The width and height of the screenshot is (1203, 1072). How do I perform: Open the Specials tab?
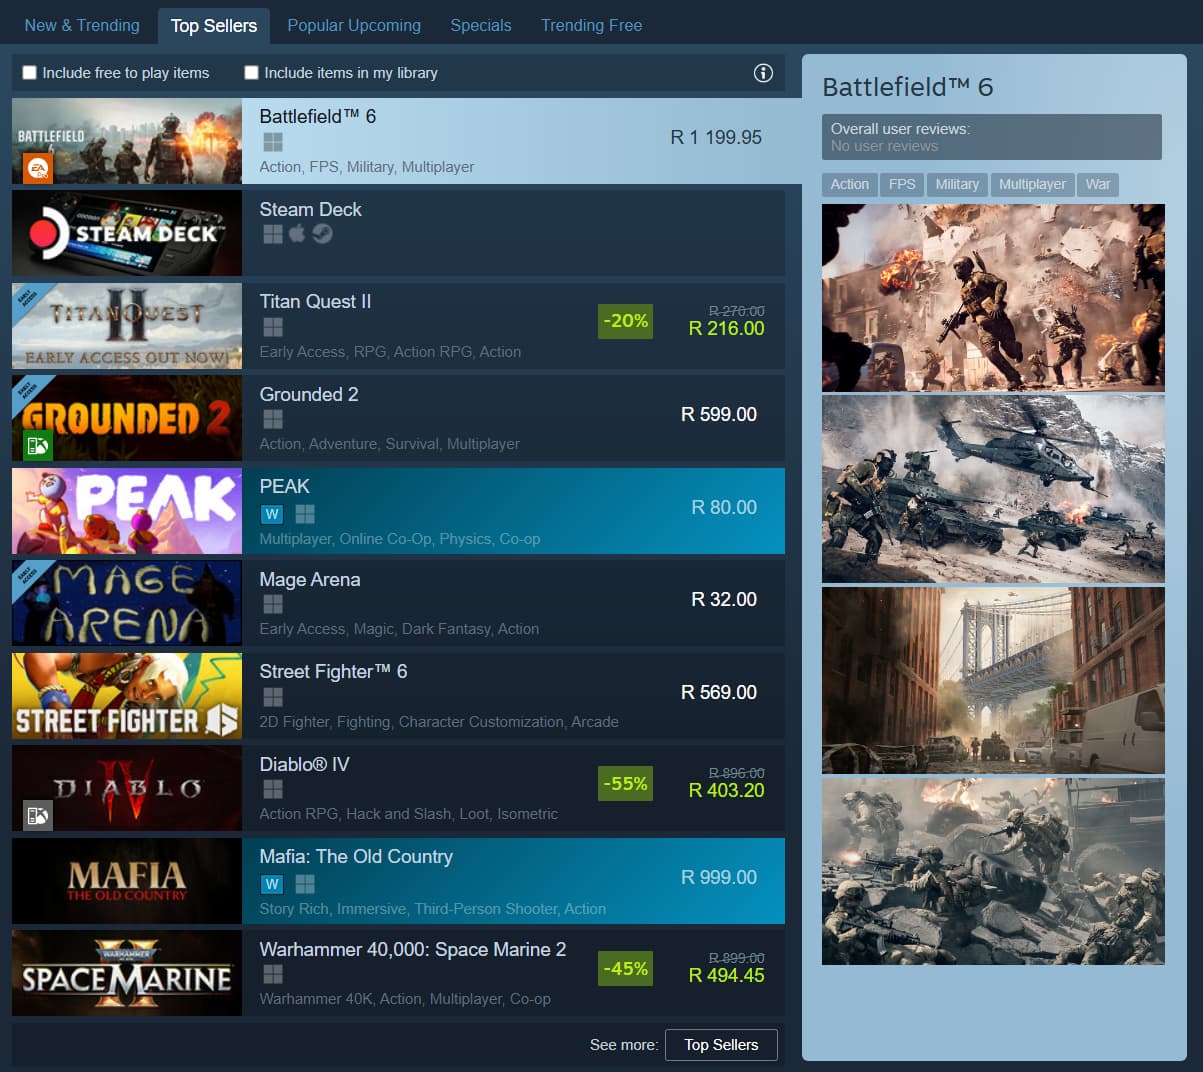pos(481,25)
